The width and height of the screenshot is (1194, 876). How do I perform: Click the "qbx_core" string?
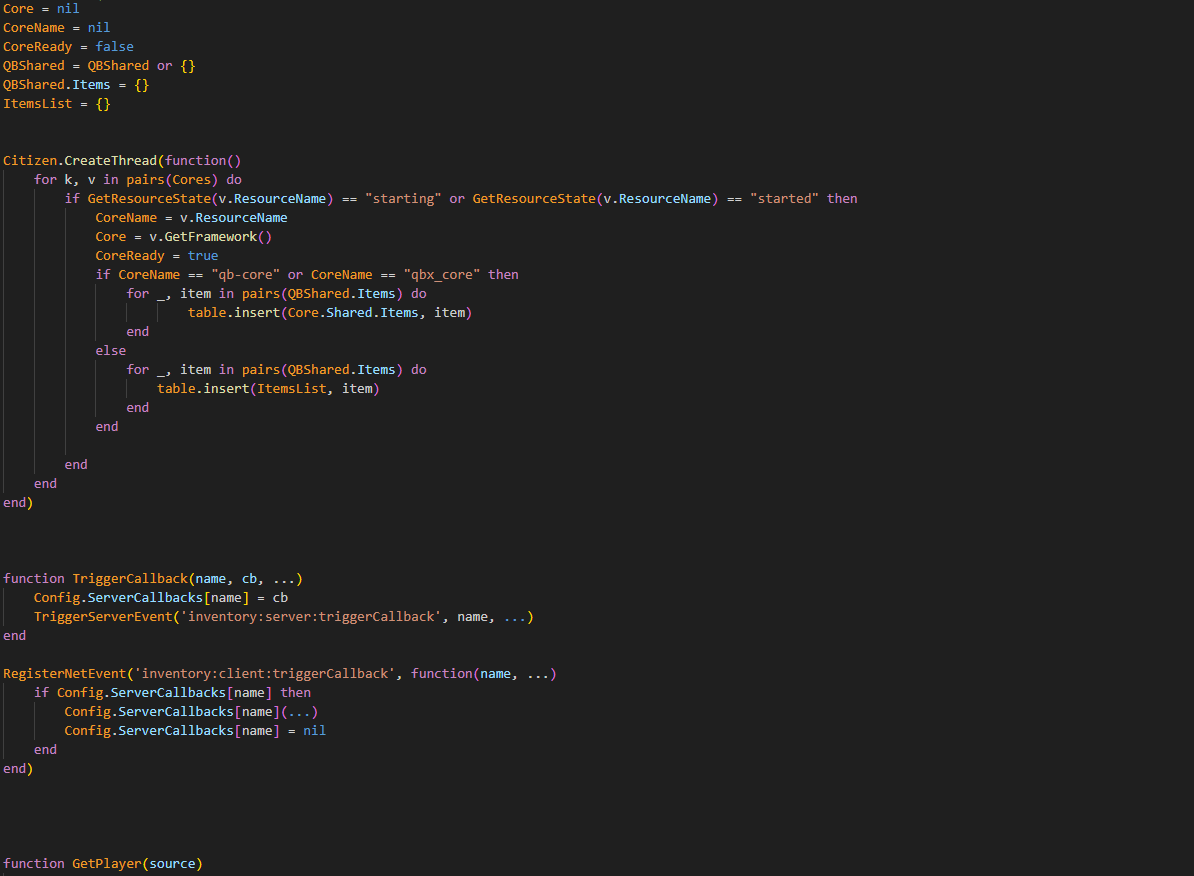pos(442,275)
